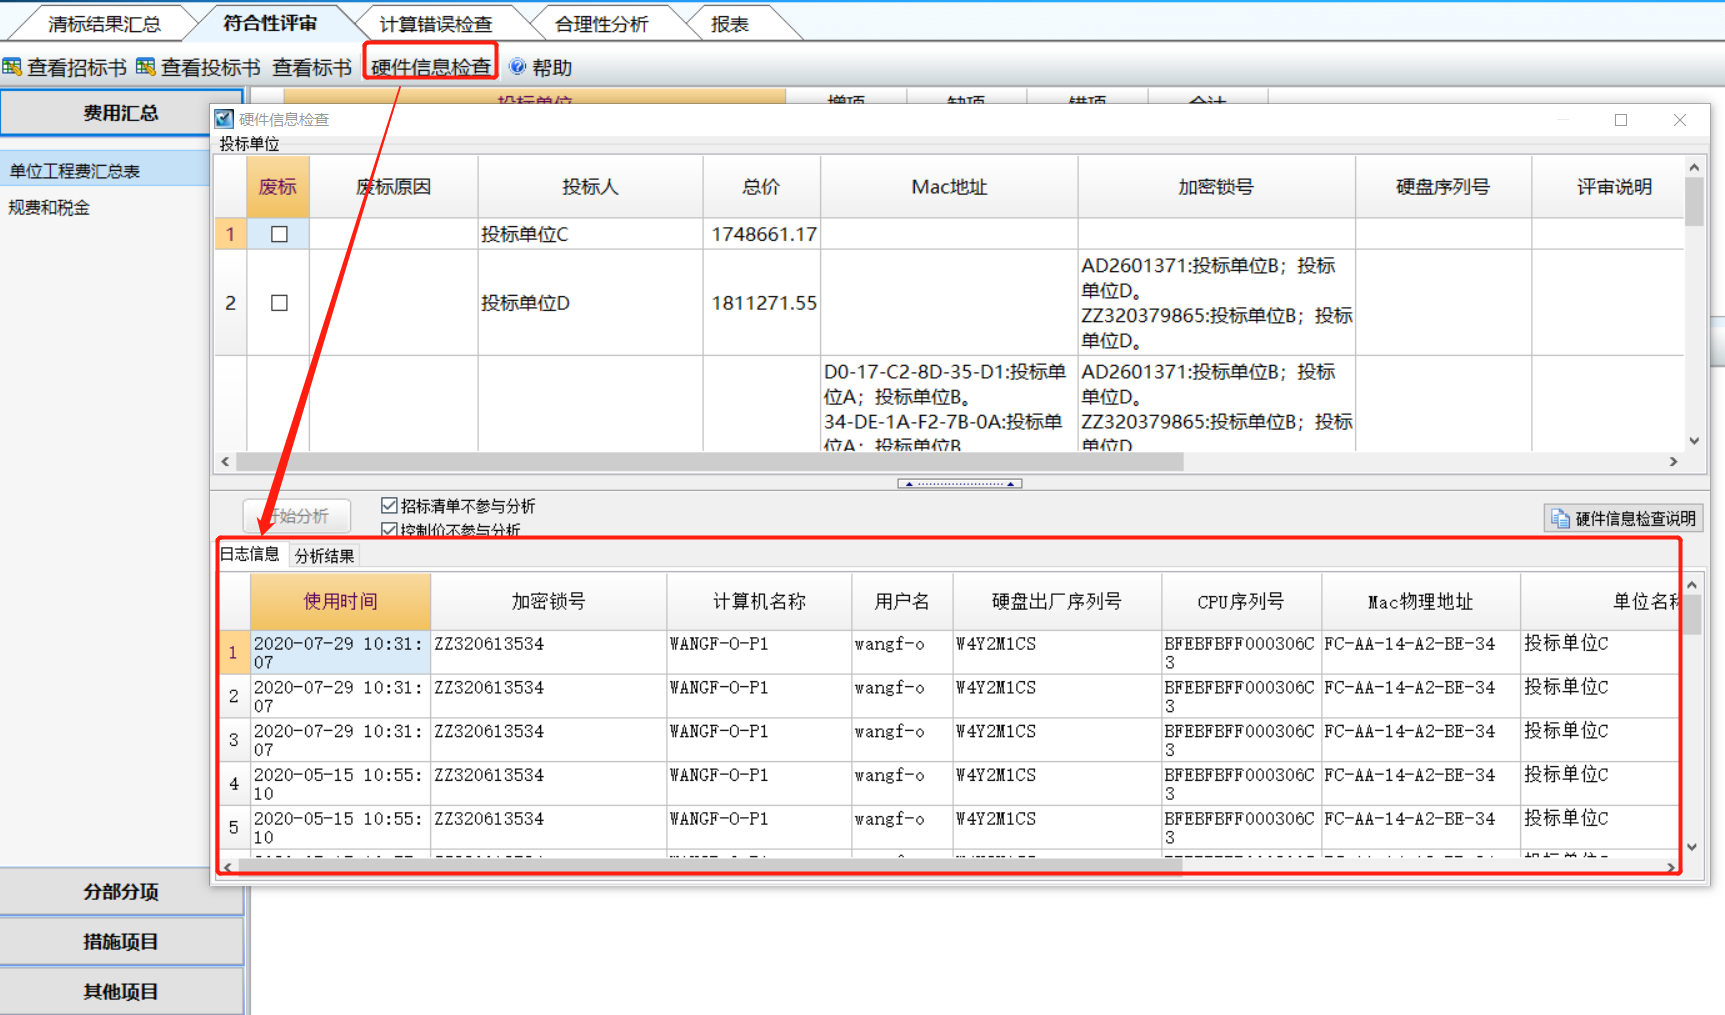Select 规费和税金 in the sidebar

[49, 208]
